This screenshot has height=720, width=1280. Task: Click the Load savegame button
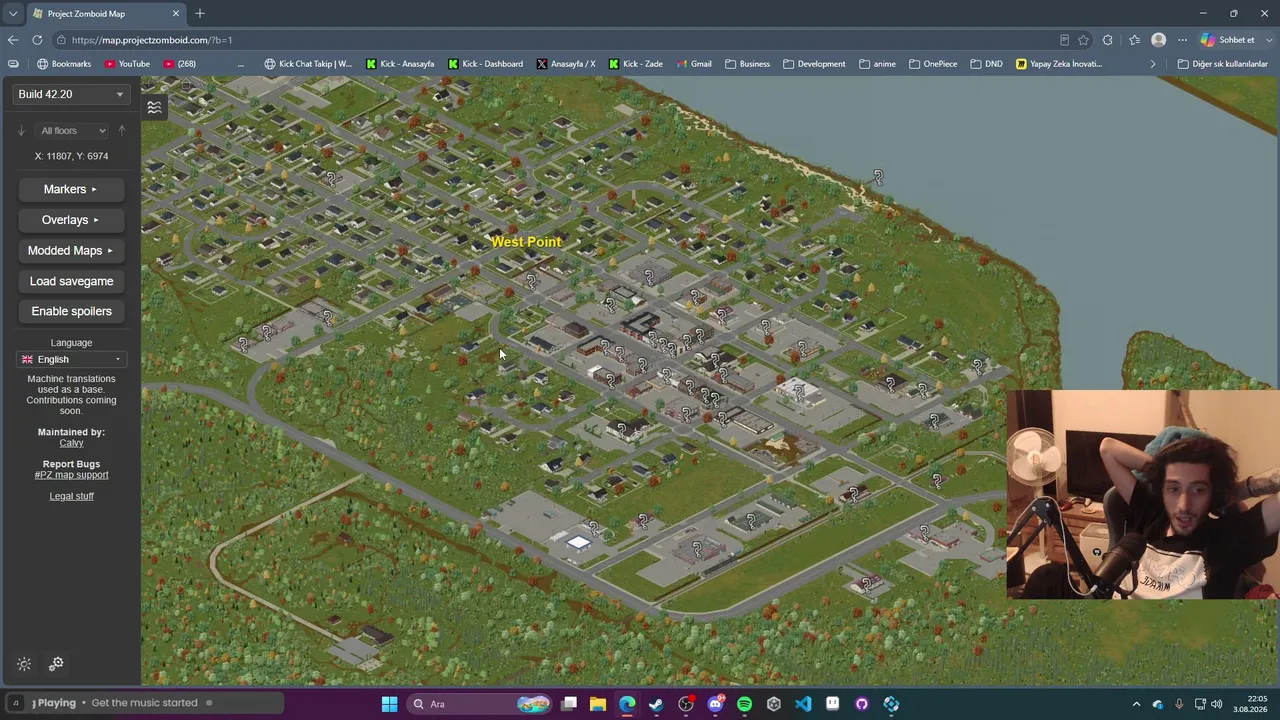pyautogui.click(x=71, y=281)
